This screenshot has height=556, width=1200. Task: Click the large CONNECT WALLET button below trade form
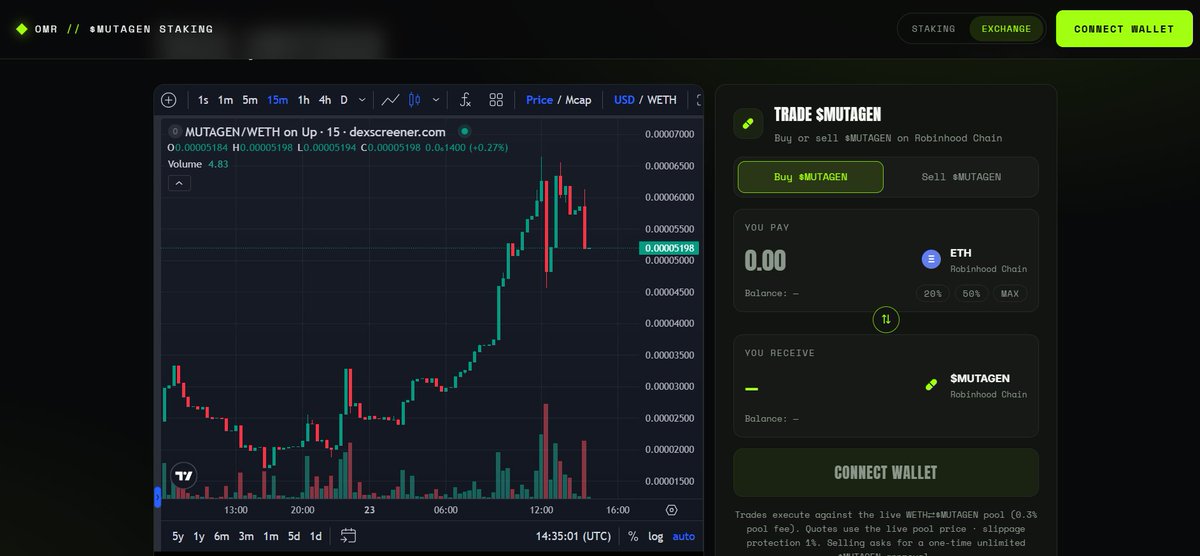(x=886, y=472)
